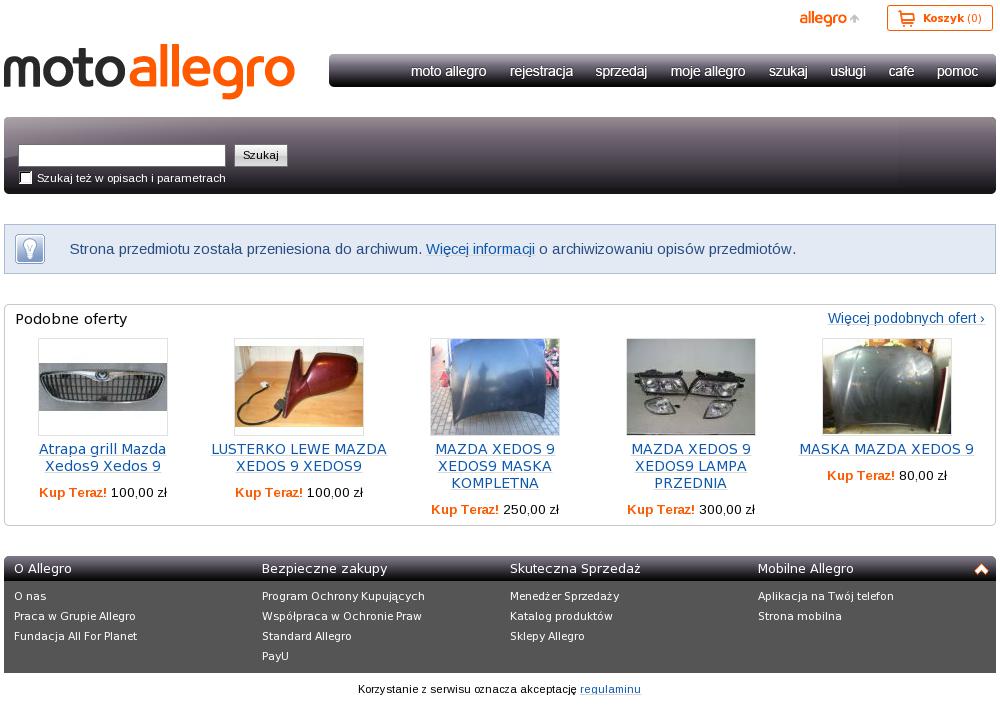Open 'Atrapa grill Mazda Xedos9 Xedos 9' link
The image size is (1000, 709).
pyautogui.click(x=103, y=458)
